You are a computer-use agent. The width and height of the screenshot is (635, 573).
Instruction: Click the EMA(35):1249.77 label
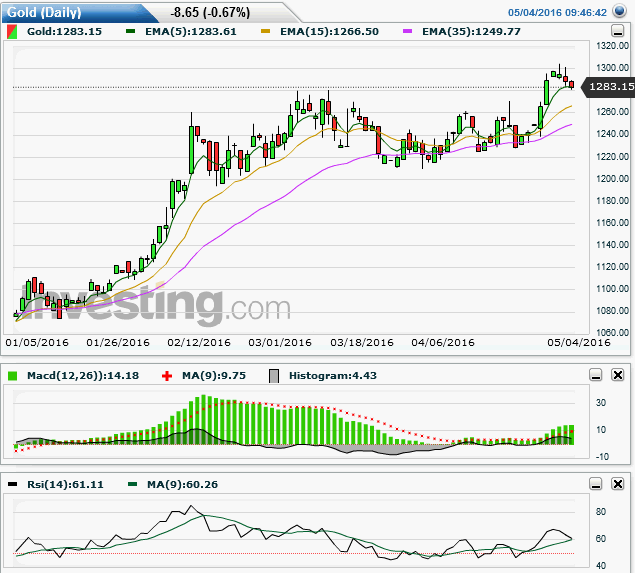click(x=471, y=32)
